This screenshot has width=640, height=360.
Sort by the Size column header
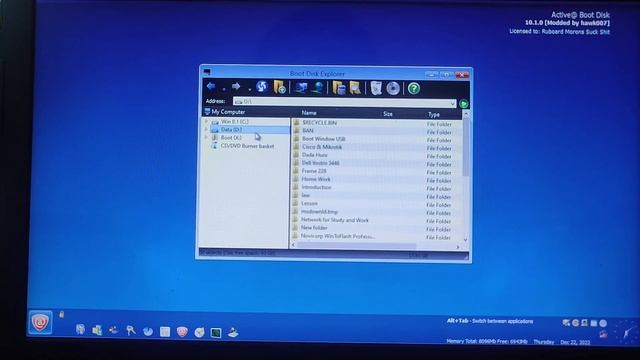388,114
